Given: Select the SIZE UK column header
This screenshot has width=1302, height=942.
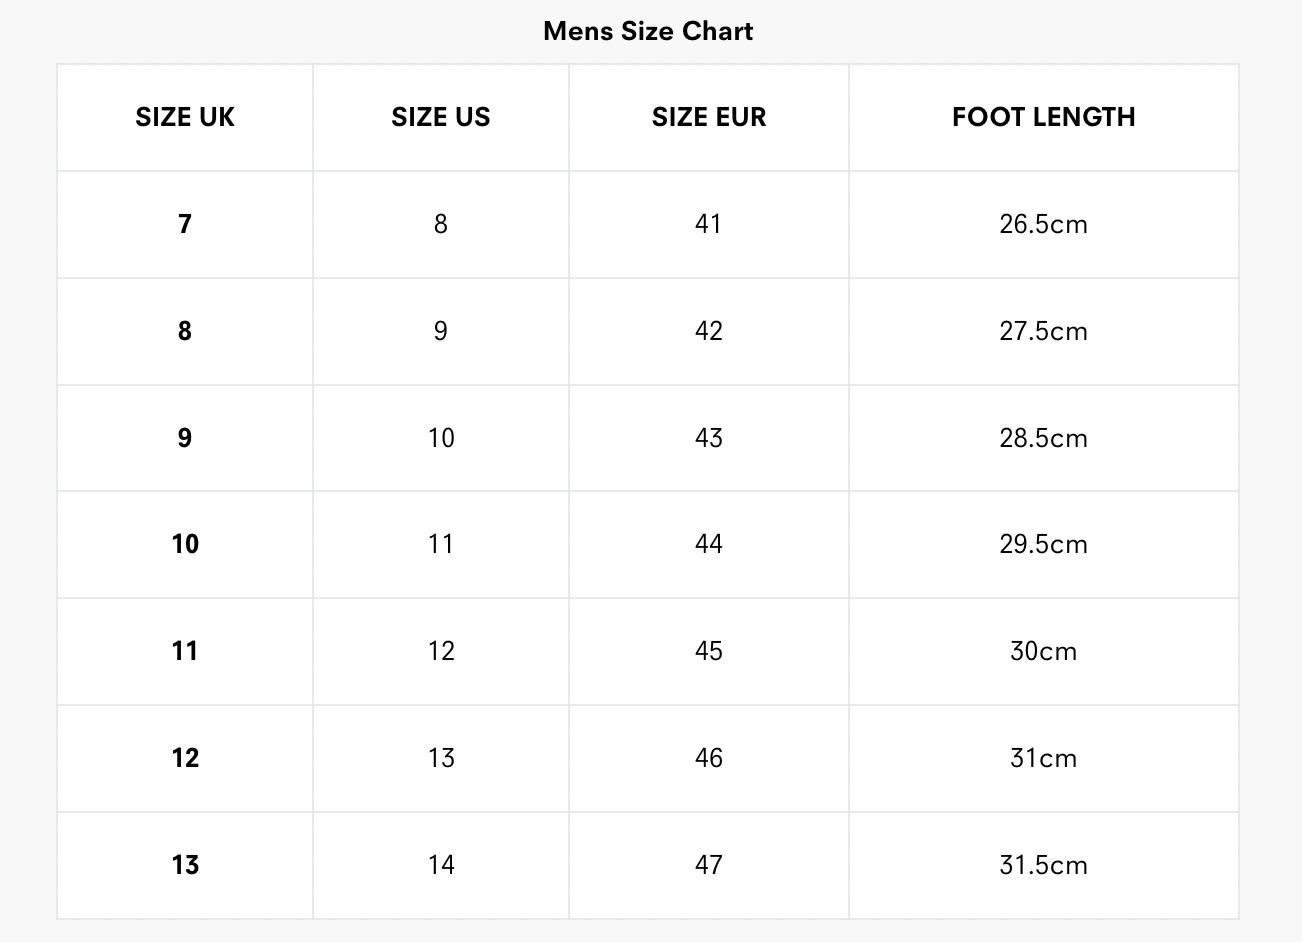Looking at the screenshot, I should click(185, 117).
